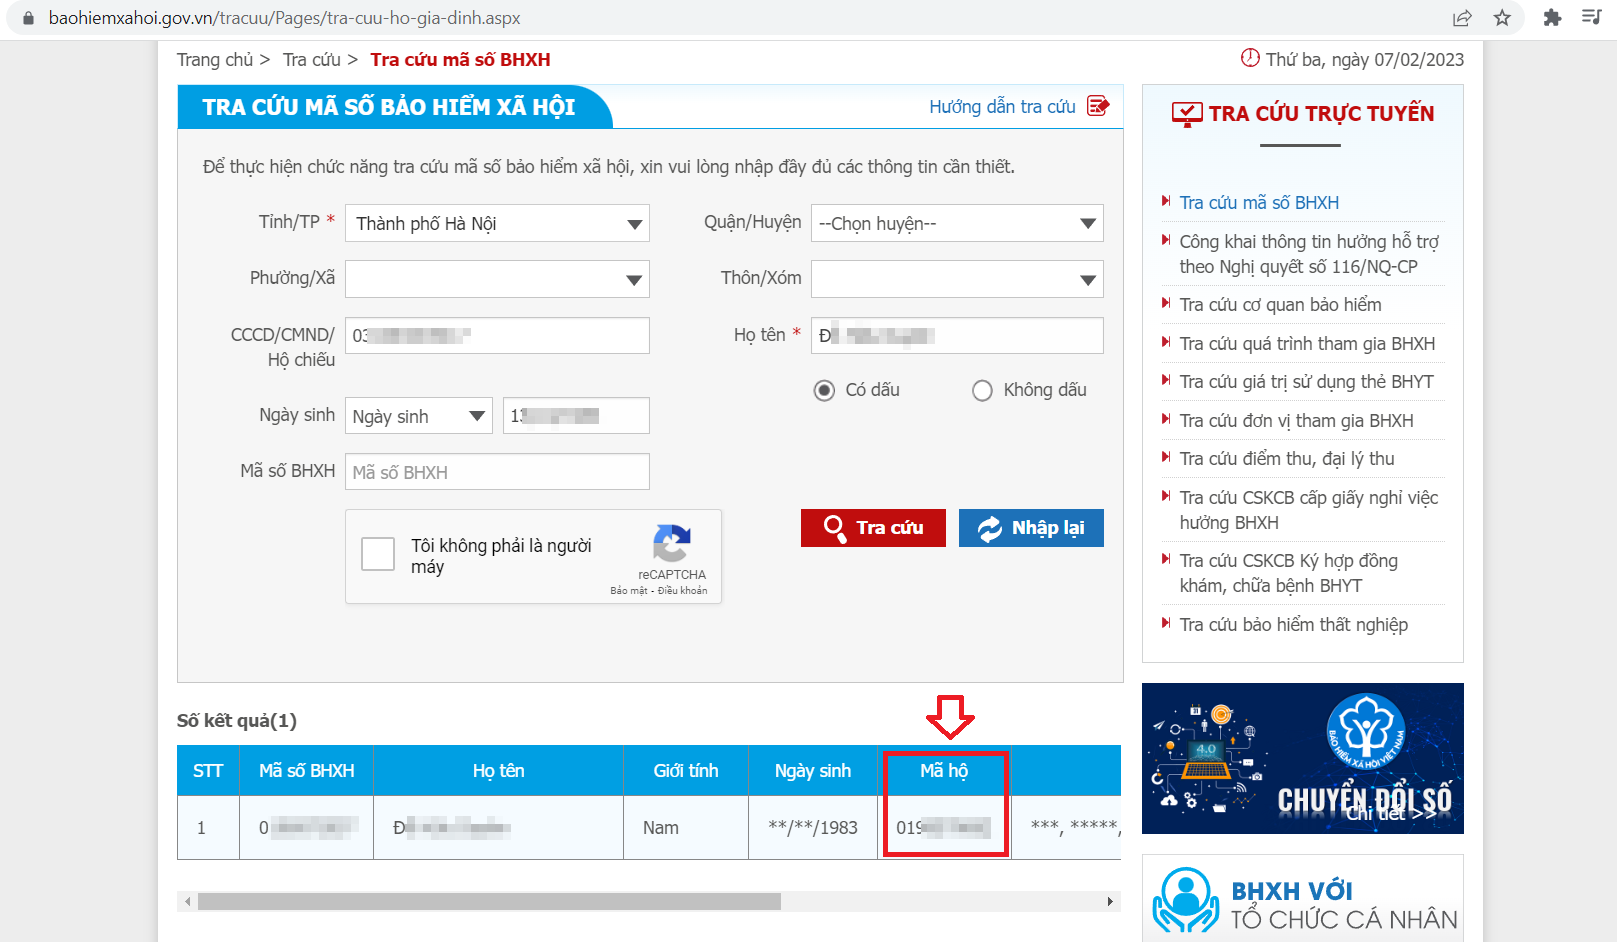This screenshot has width=1617, height=942.
Task: Open the Ngày sinh type dropdown
Action: pyautogui.click(x=418, y=416)
